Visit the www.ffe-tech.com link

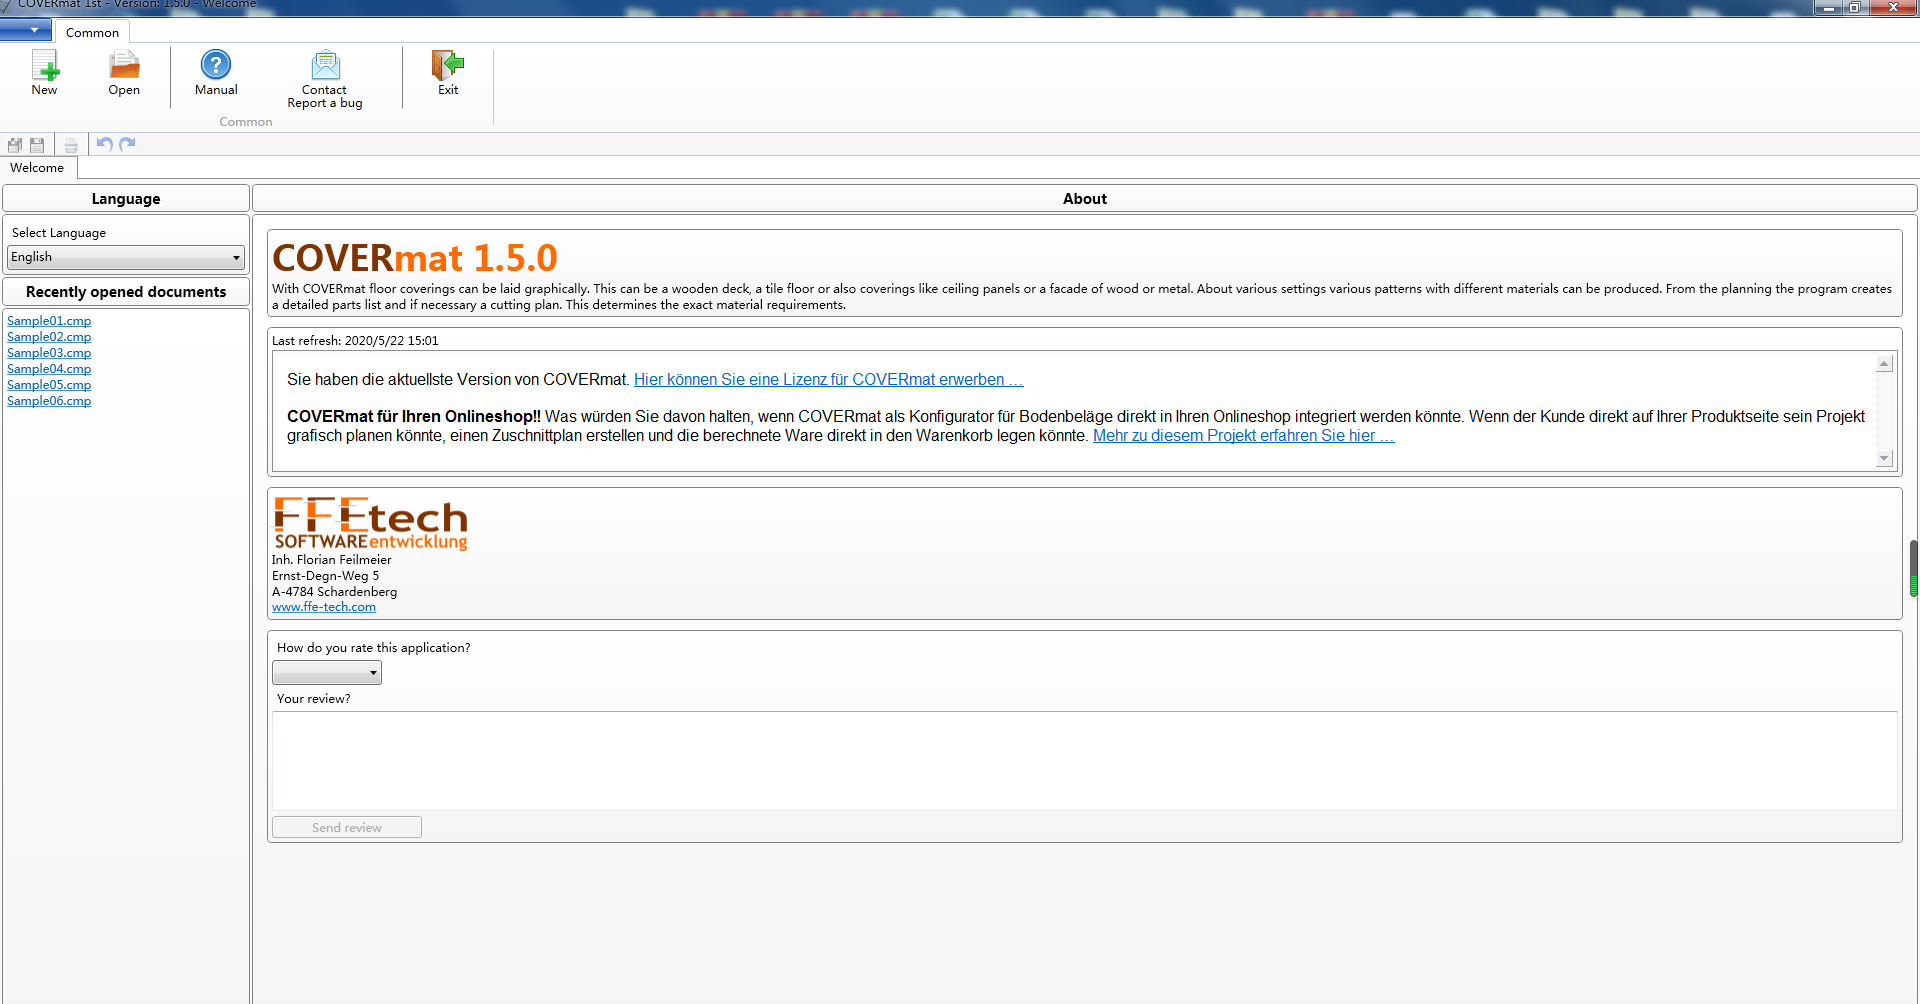(324, 607)
